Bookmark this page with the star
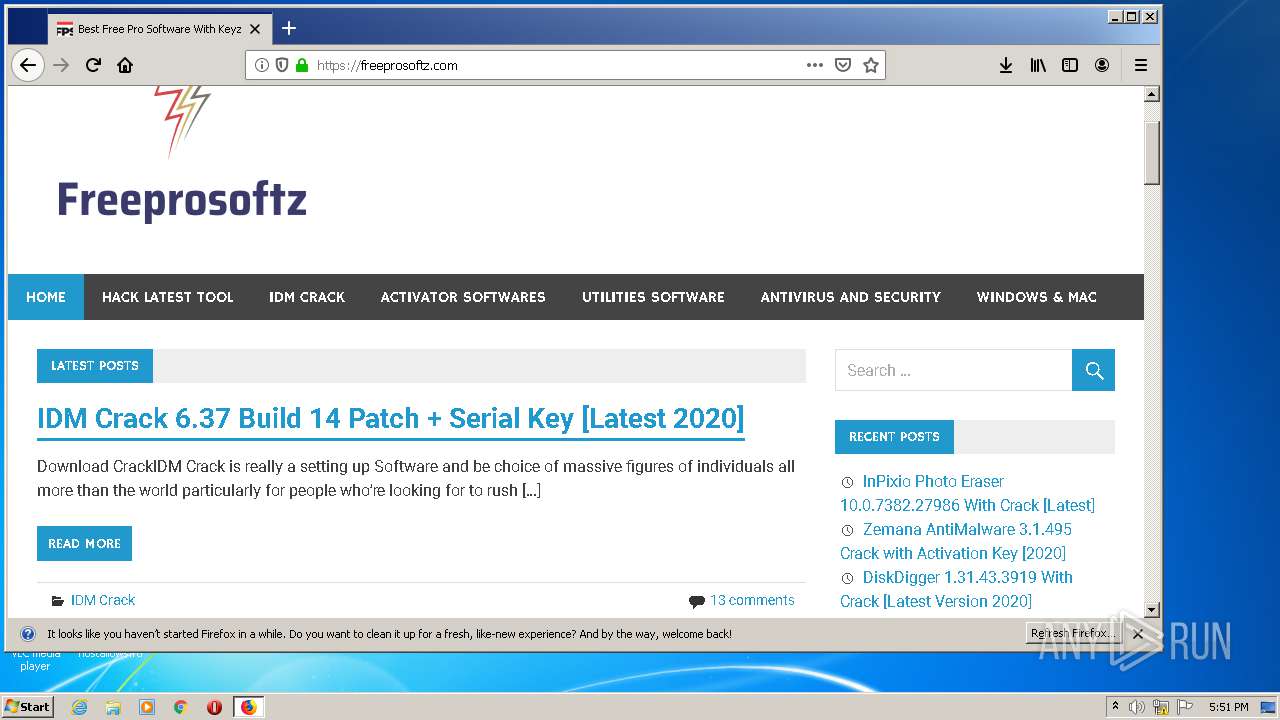The height and width of the screenshot is (720, 1280). 871,65
